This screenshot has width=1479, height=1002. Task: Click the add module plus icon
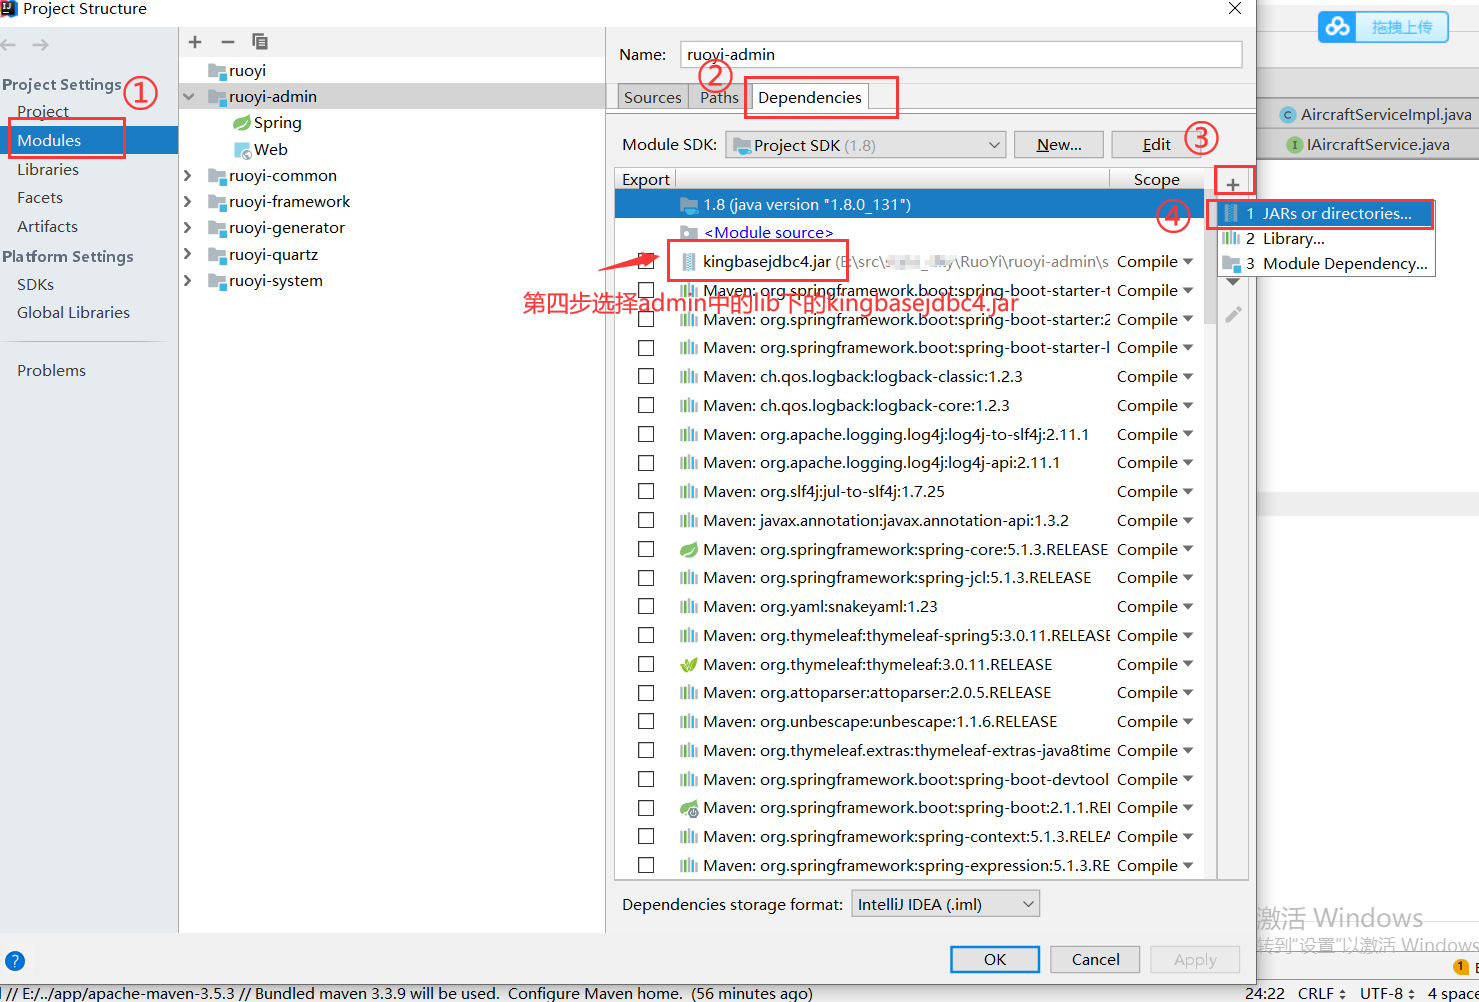tap(194, 42)
